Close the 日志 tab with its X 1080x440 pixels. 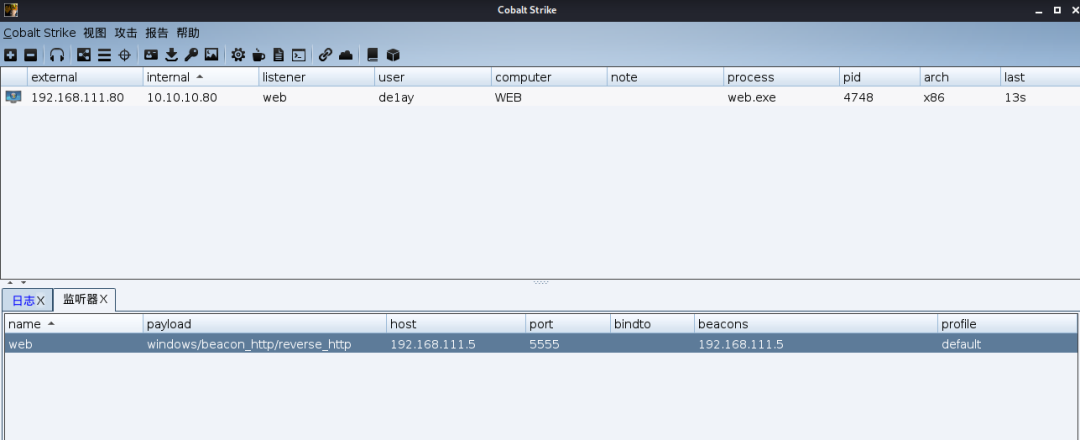[41, 300]
